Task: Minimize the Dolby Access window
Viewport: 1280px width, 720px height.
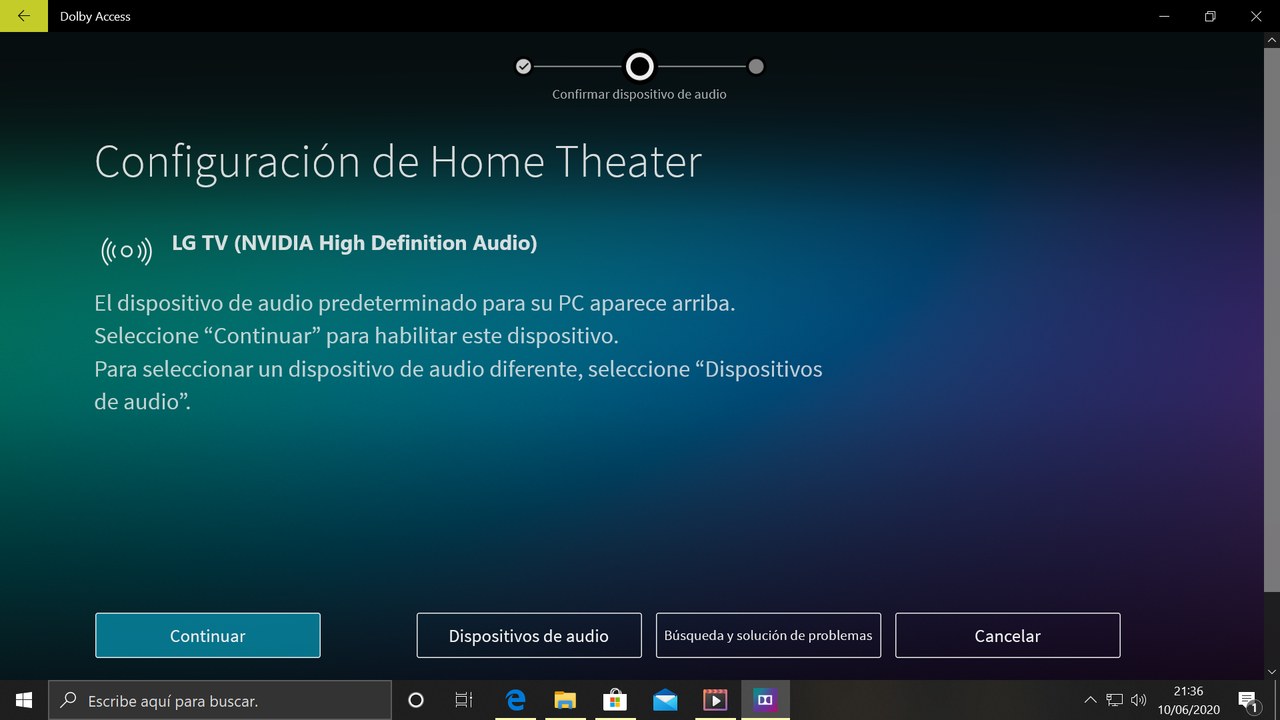Action: [x=1164, y=16]
